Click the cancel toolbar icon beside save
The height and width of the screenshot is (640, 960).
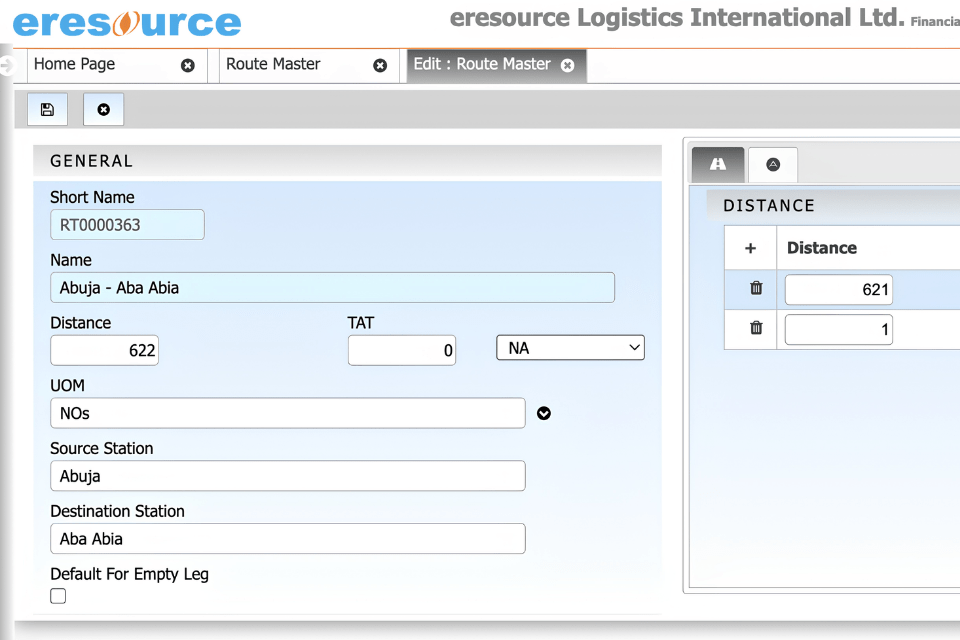[103, 110]
